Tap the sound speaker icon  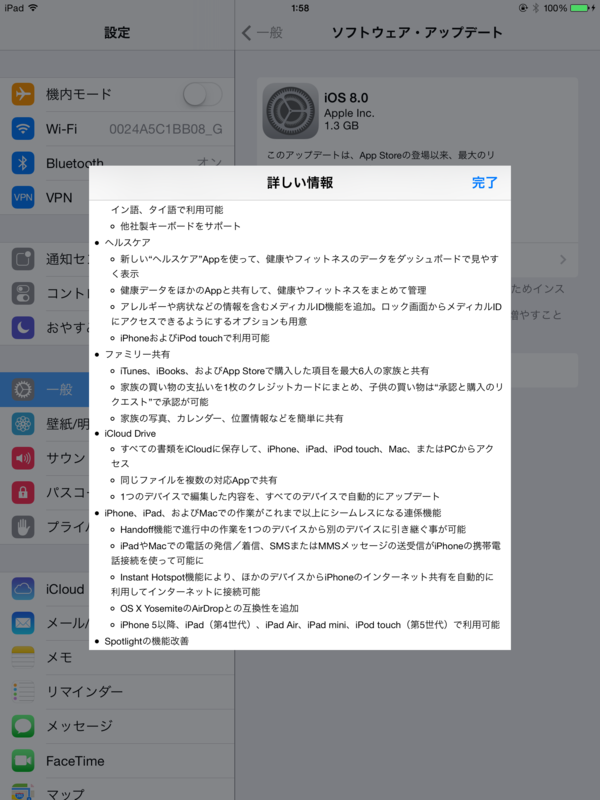(x=23, y=458)
